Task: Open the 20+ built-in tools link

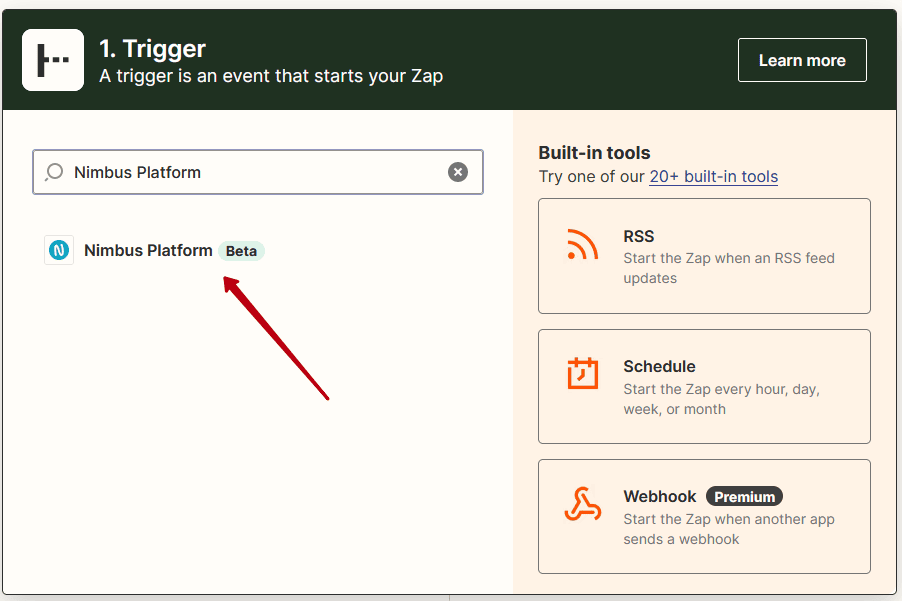Action: tap(713, 177)
